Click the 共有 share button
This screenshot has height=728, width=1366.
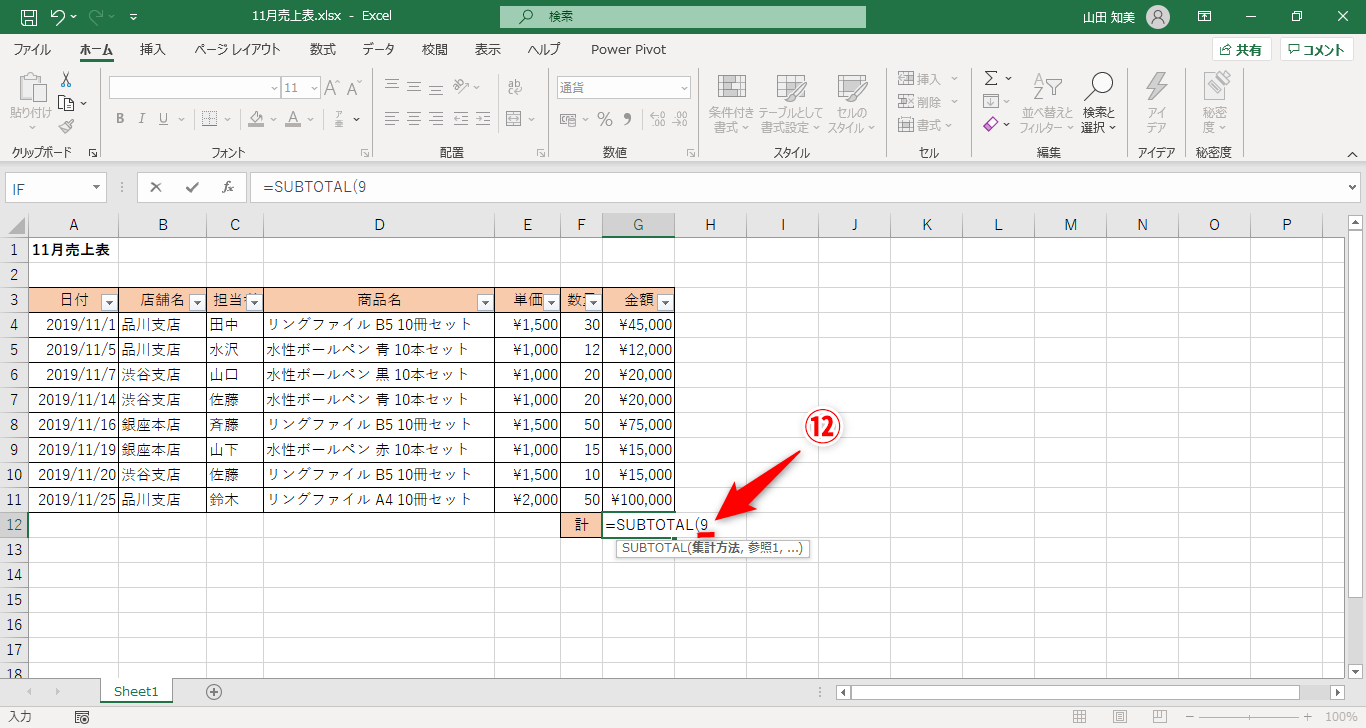pos(1241,50)
